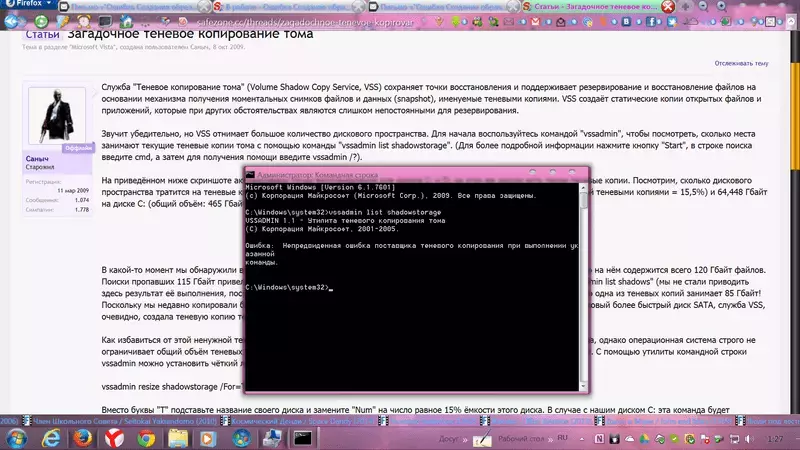Click the Command Prompt vertical scrollbar
Screen dimensions: 800x450
click(584, 286)
